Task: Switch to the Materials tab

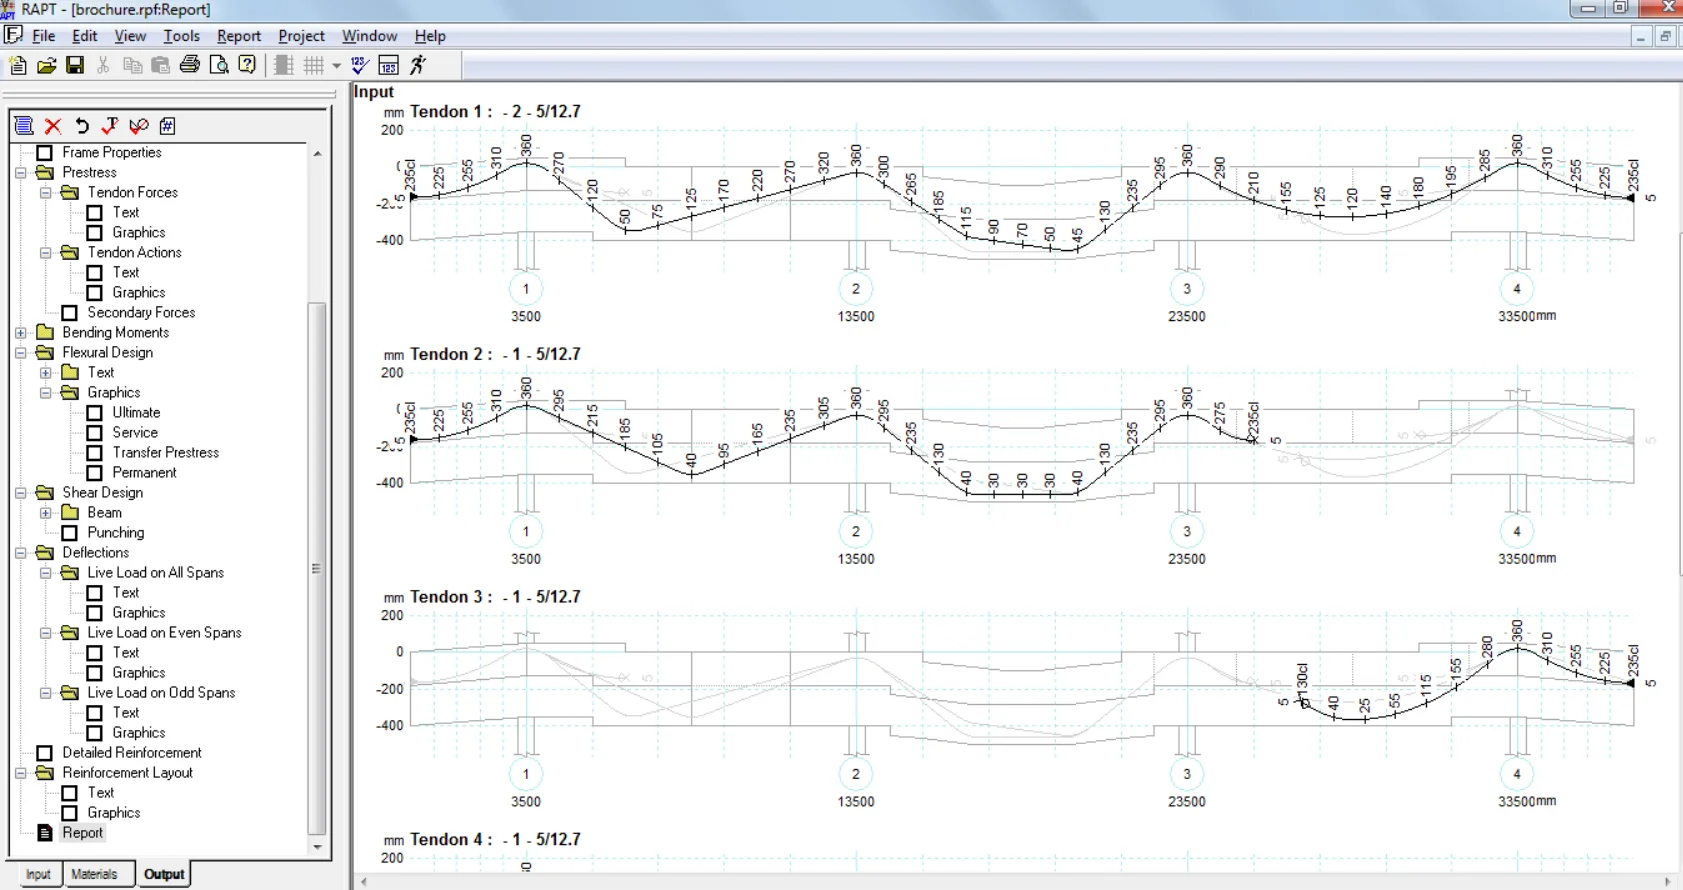Action: point(95,874)
